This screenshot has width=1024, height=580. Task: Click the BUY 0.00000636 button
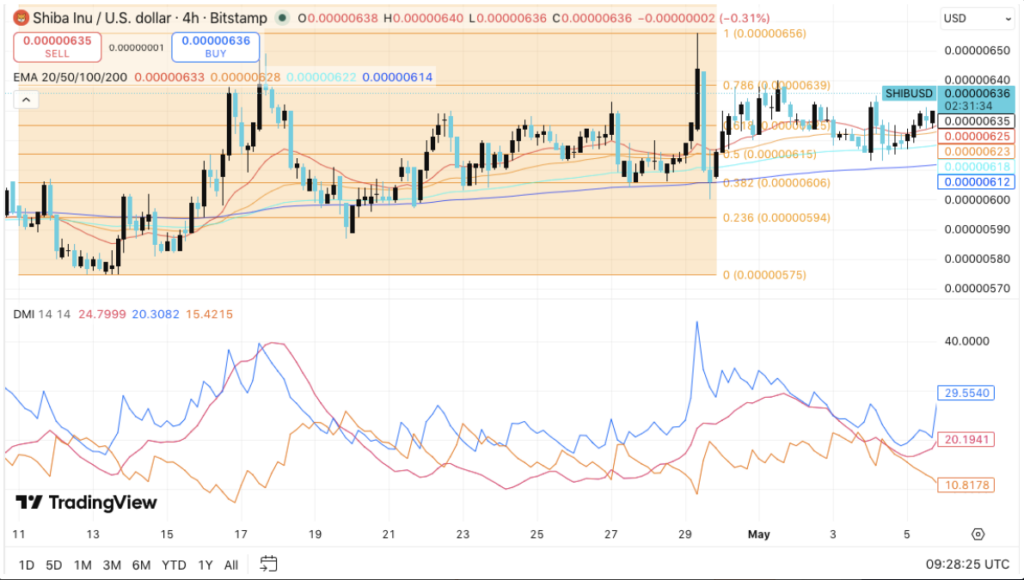point(216,46)
